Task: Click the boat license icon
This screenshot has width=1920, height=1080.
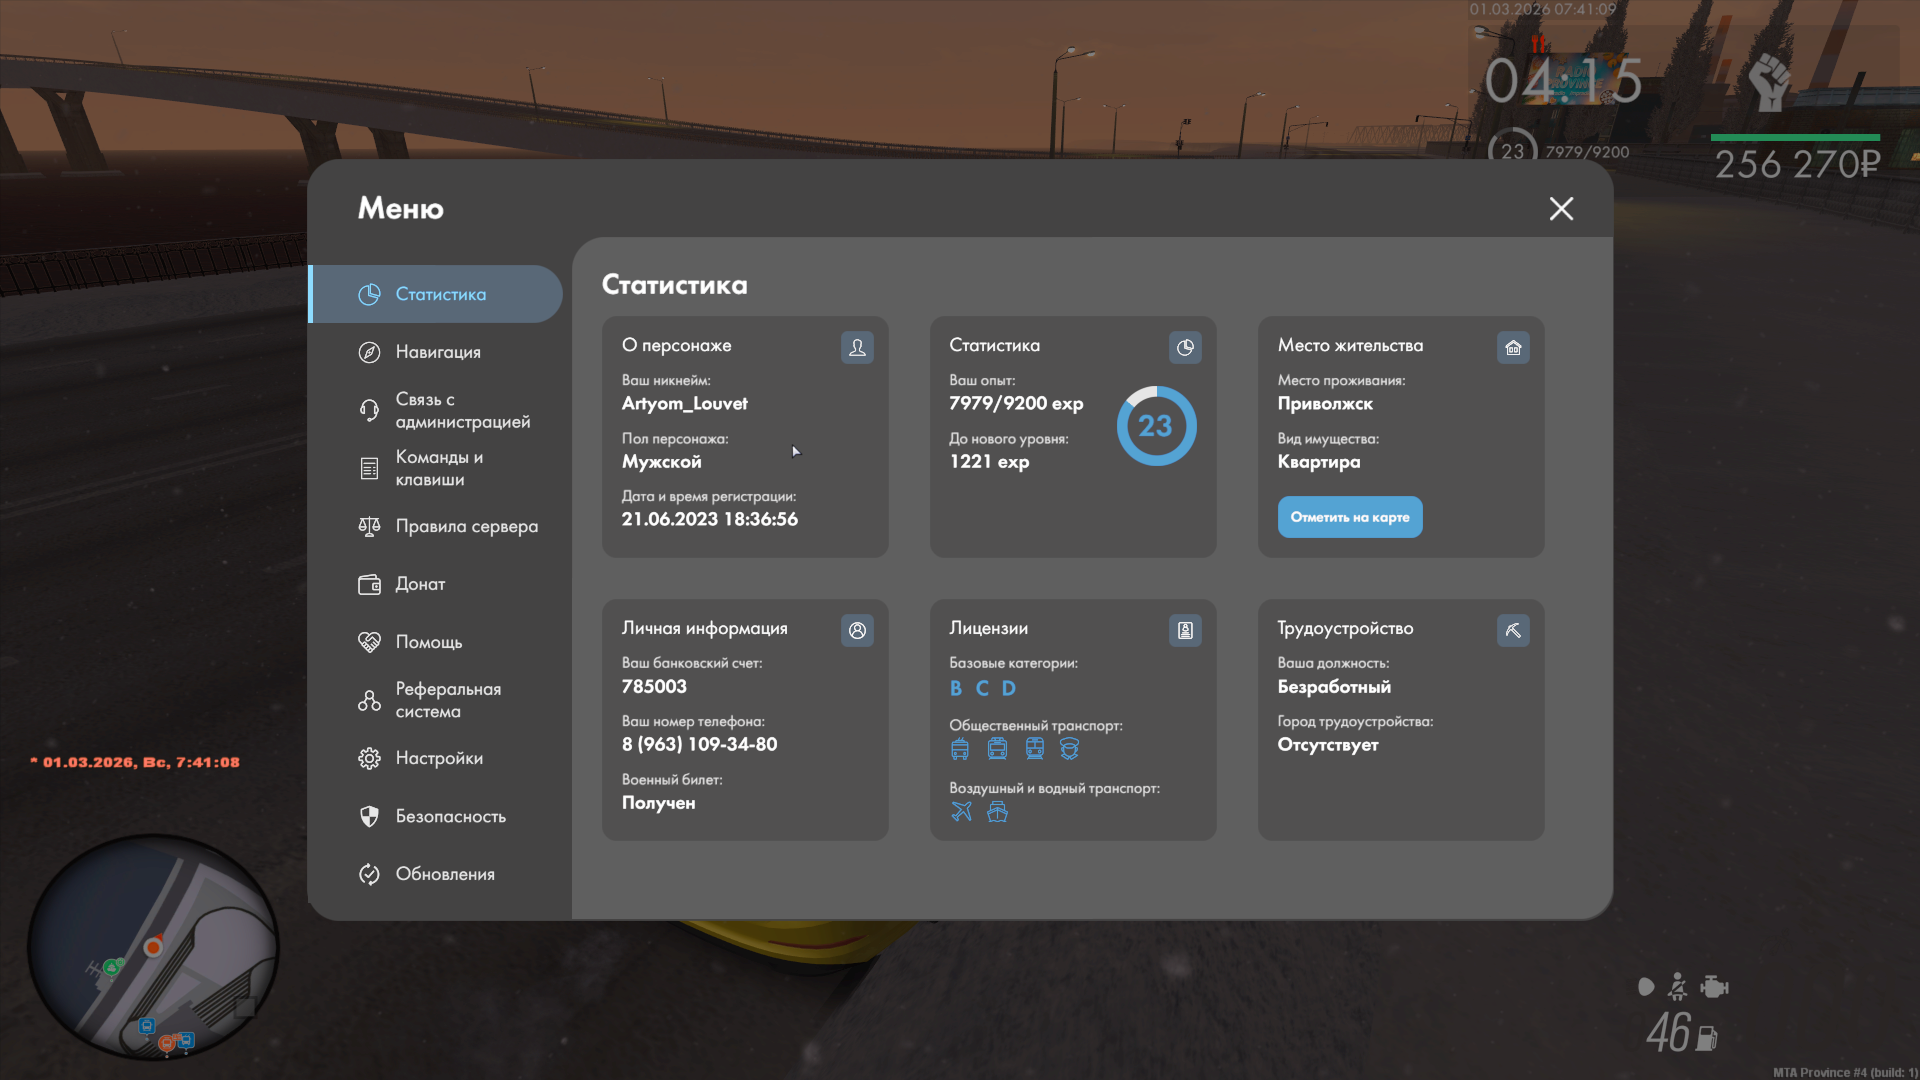Action: pos(997,811)
